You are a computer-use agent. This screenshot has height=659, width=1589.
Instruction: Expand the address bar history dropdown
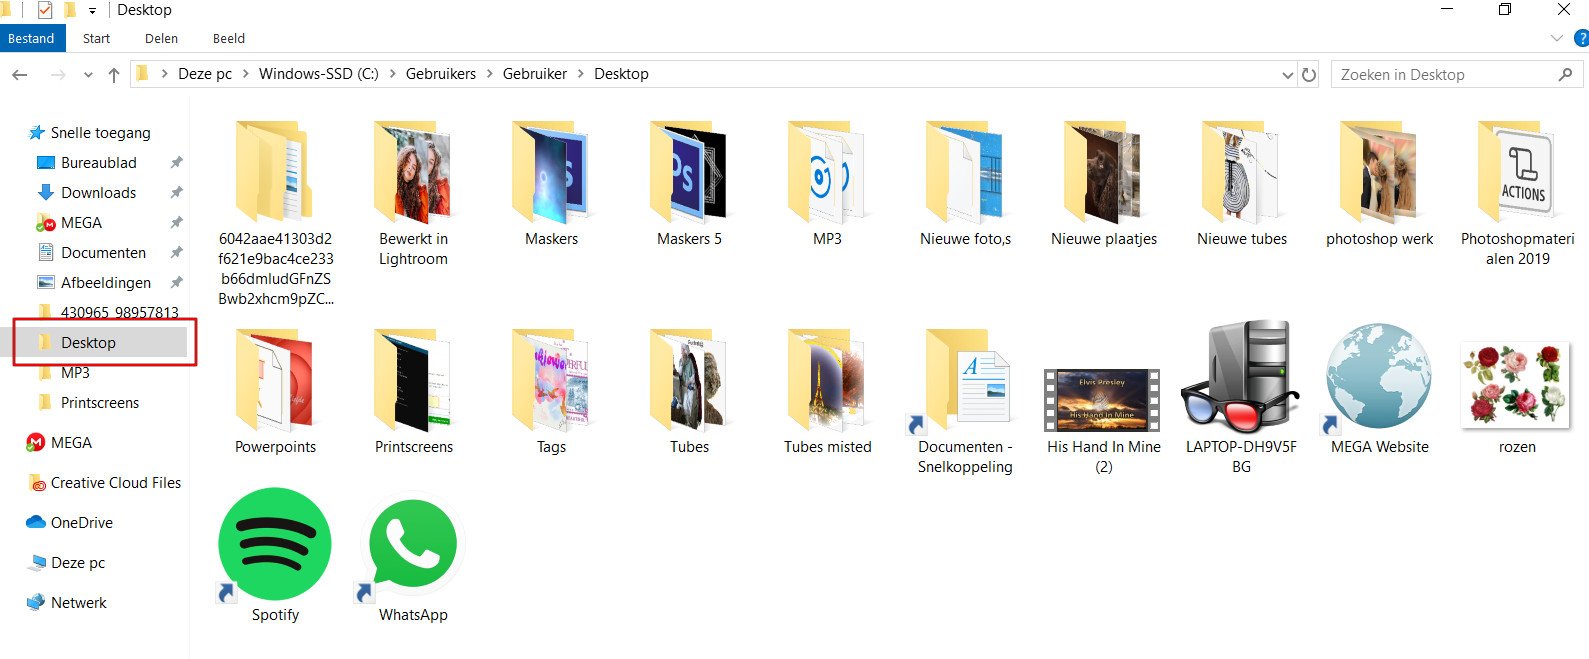point(1287,74)
